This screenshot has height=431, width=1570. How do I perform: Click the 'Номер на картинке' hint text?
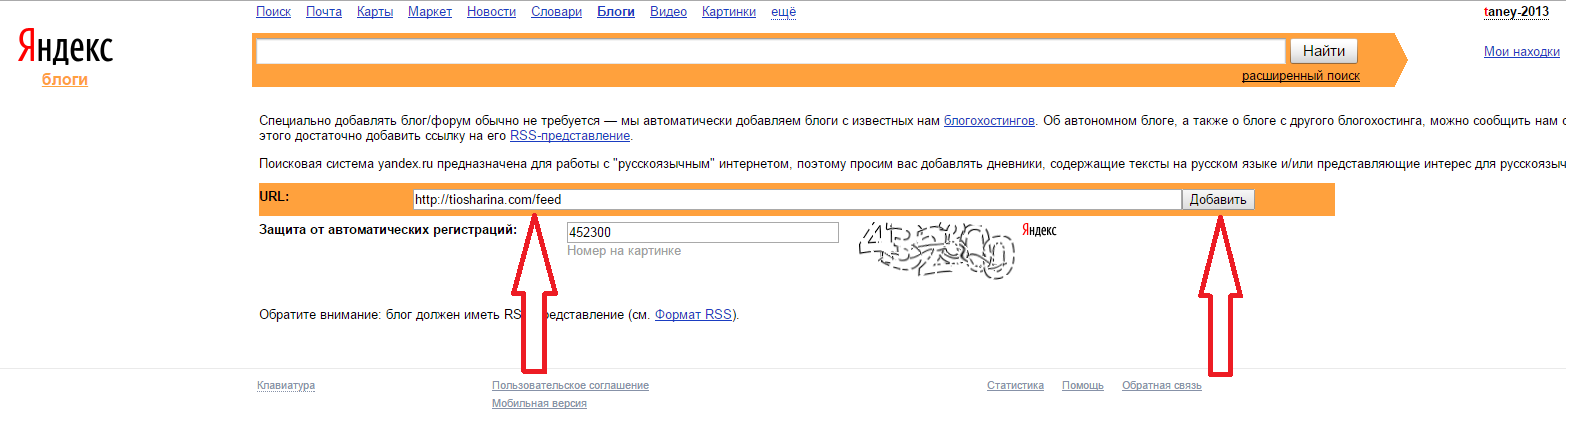[624, 251]
